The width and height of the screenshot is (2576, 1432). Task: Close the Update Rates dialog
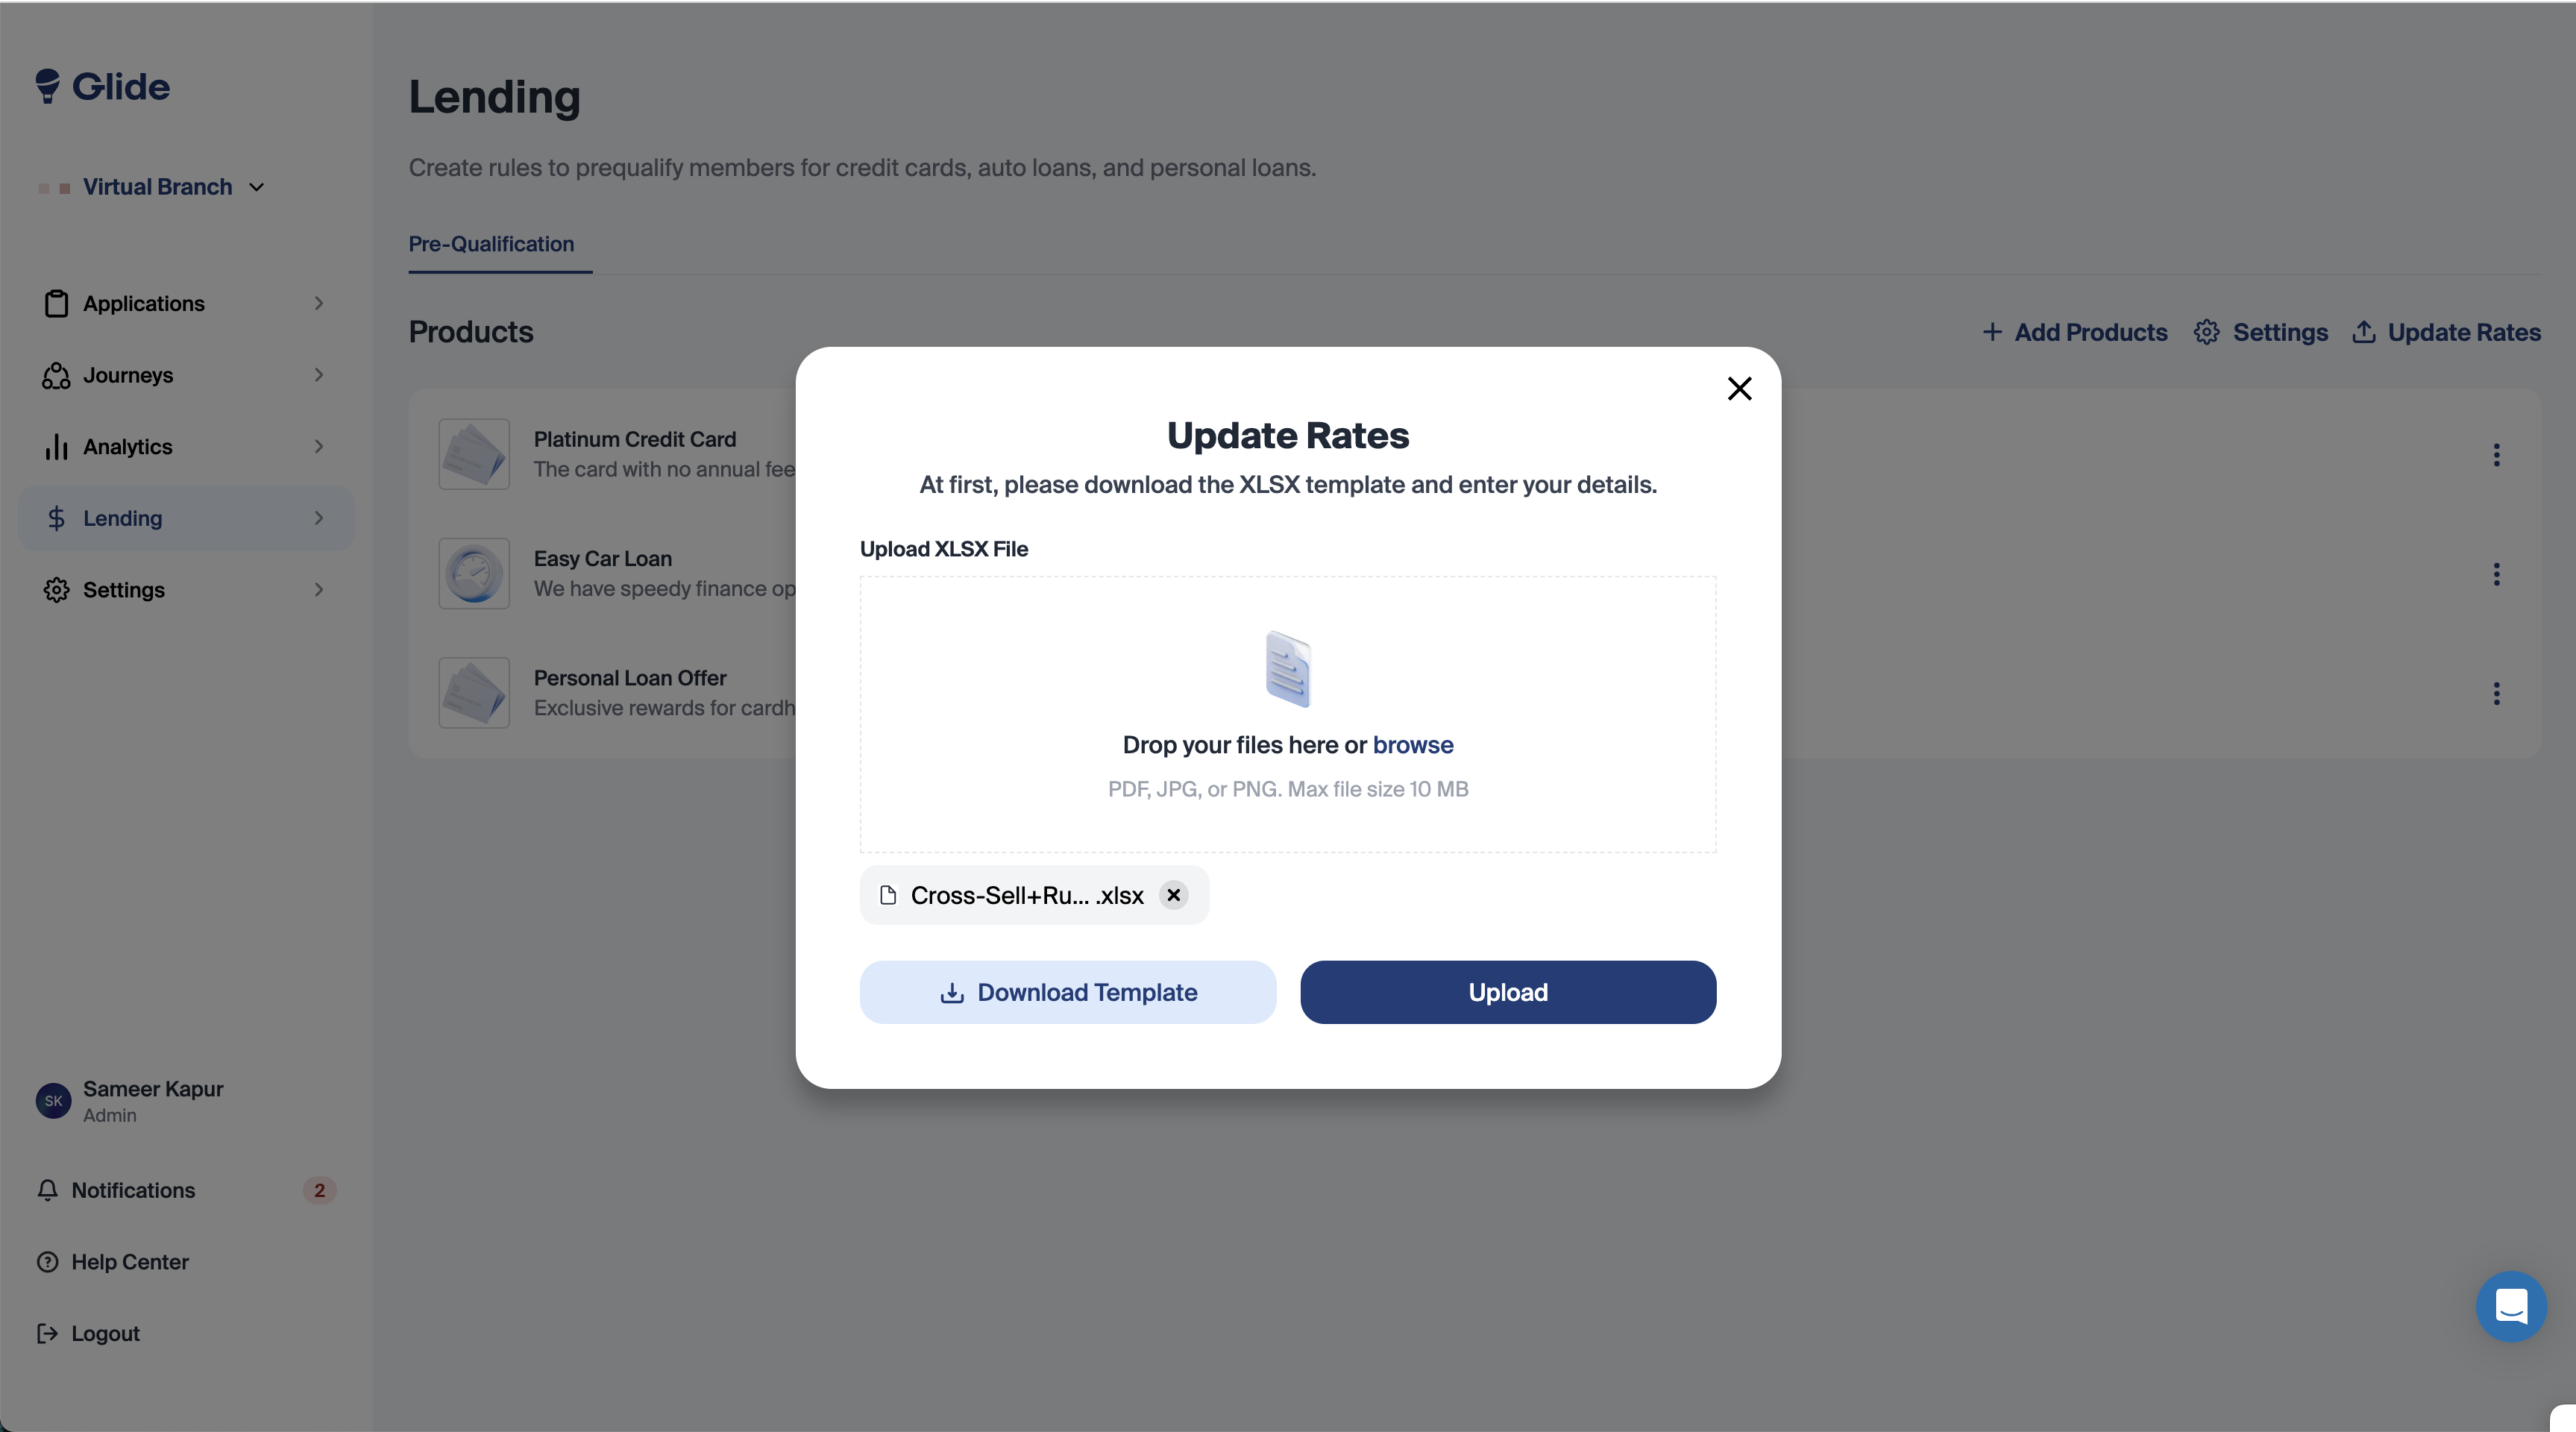(x=1739, y=388)
